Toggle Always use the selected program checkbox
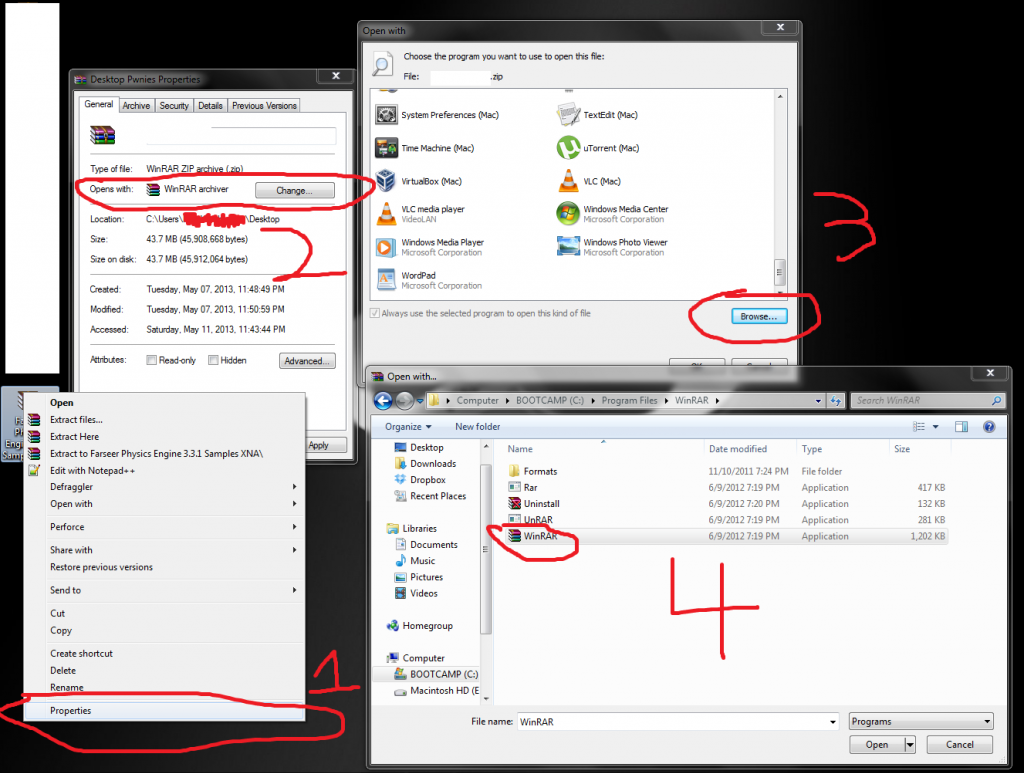The width and height of the screenshot is (1024, 773). pos(375,313)
